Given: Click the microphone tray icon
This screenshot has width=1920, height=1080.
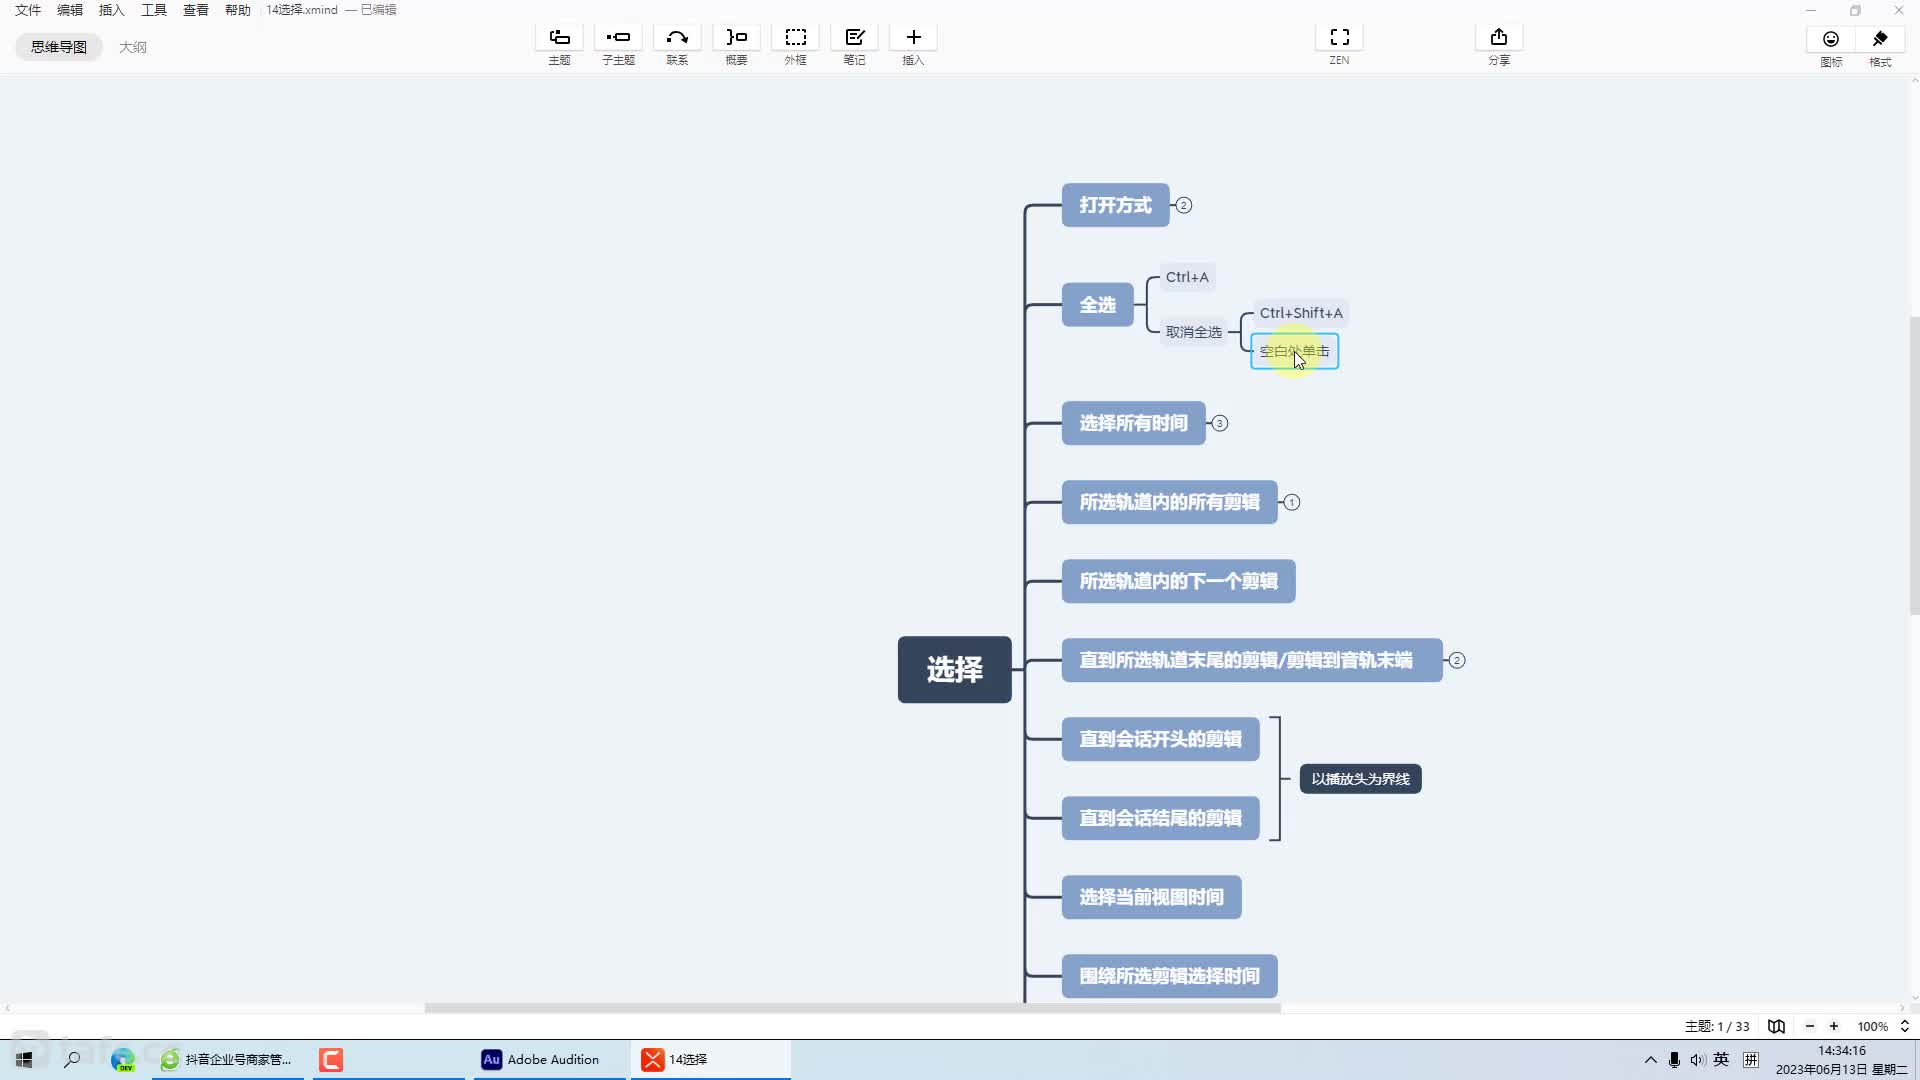Looking at the screenshot, I should pos(1674,1059).
